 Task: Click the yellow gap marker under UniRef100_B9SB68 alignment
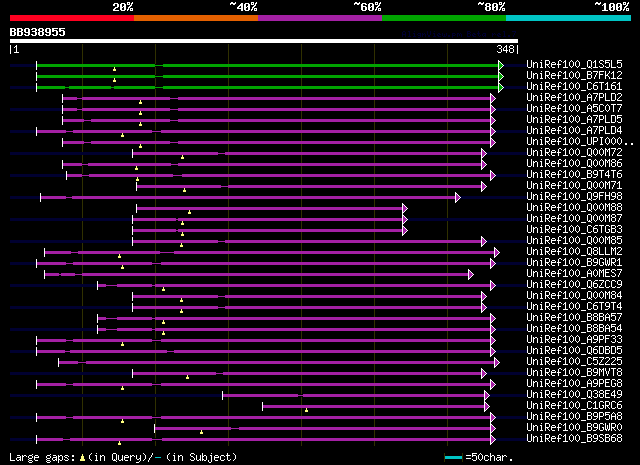pos(119,443)
